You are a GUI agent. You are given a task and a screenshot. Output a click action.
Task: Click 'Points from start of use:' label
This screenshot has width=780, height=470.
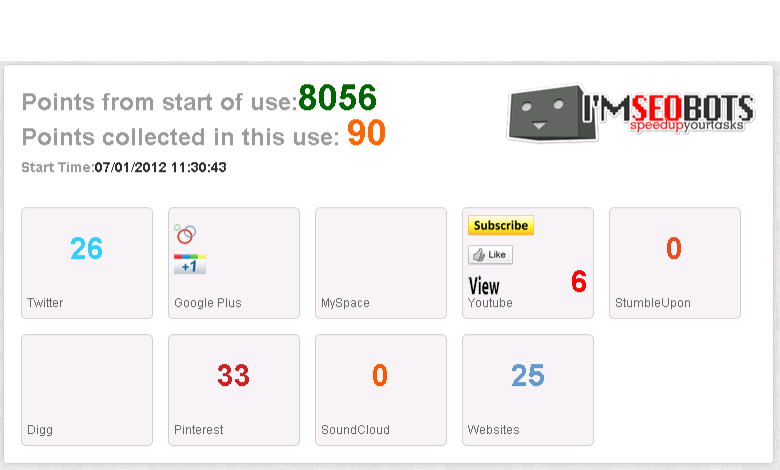[160, 102]
